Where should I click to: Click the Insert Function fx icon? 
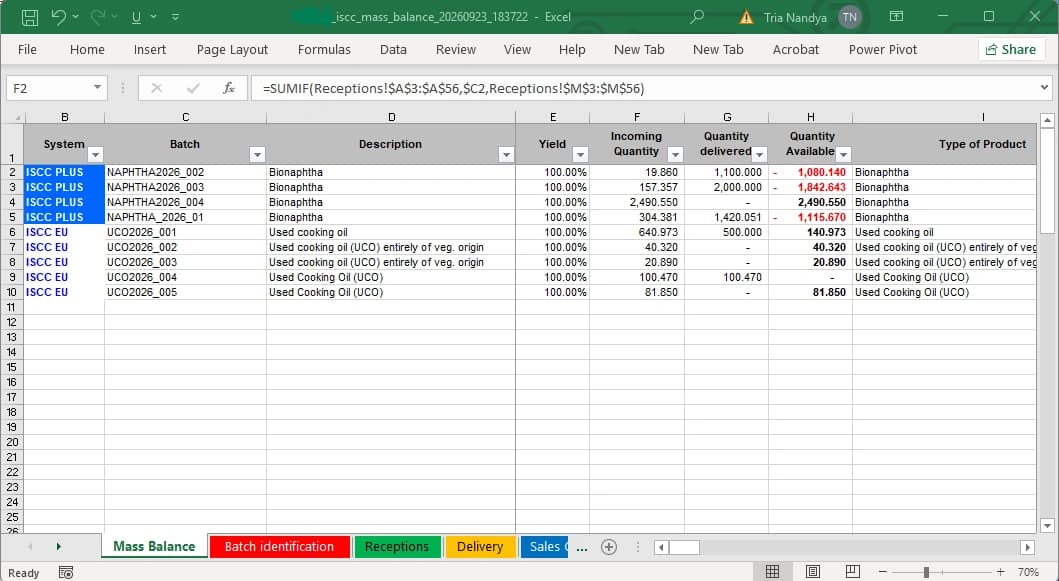coord(229,88)
